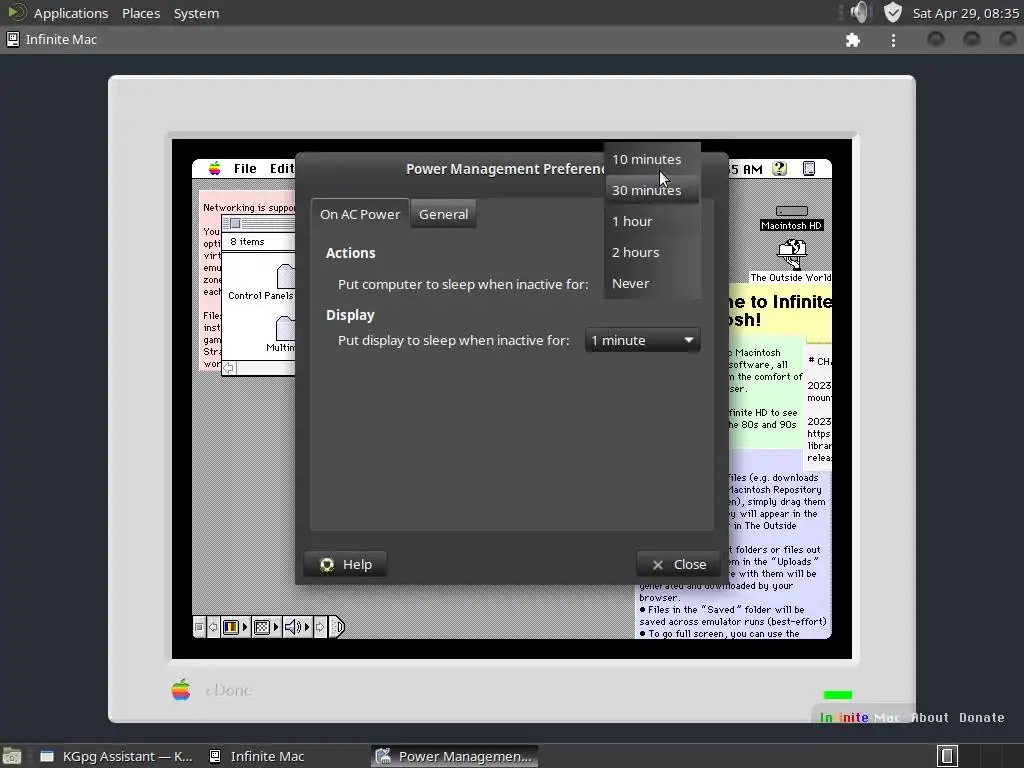The width and height of the screenshot is (1024, 768).
Task: Open the Donate link
Action: (x=982, y=717)
